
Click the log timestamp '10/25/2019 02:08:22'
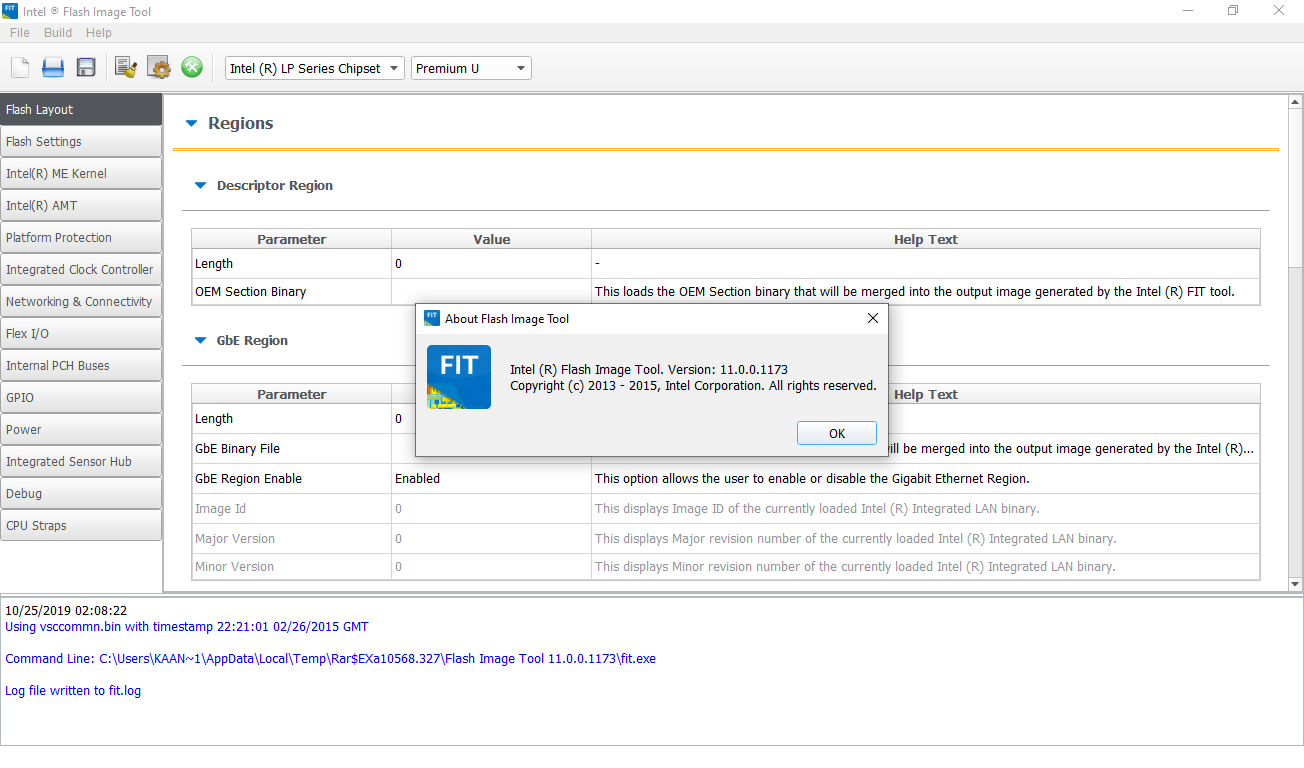tap(66, 611)
